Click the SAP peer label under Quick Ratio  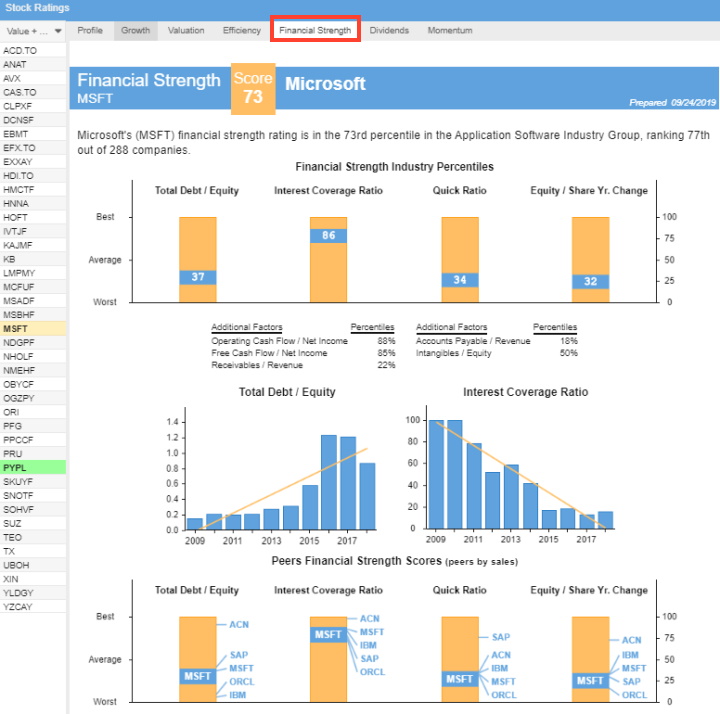[501, 637]
